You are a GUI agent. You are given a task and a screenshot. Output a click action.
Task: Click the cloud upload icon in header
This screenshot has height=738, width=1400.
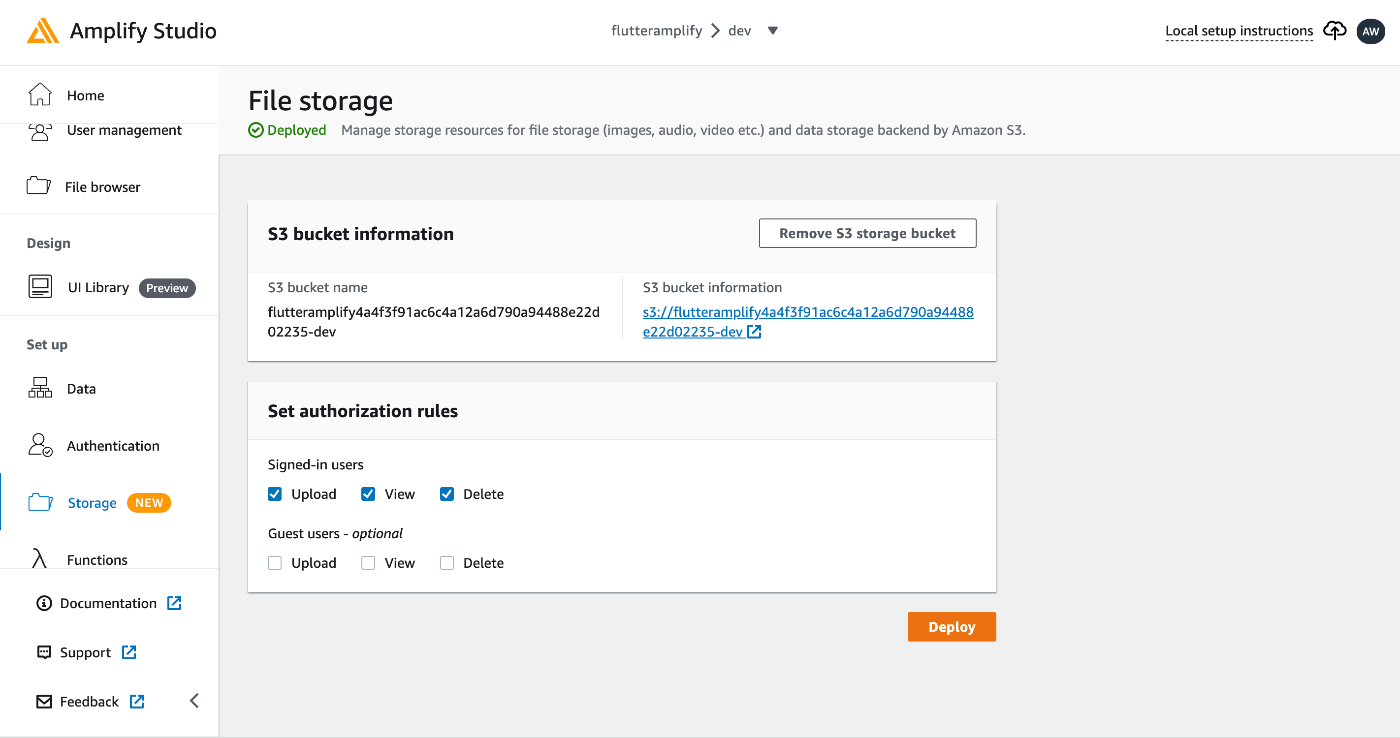1335,31
